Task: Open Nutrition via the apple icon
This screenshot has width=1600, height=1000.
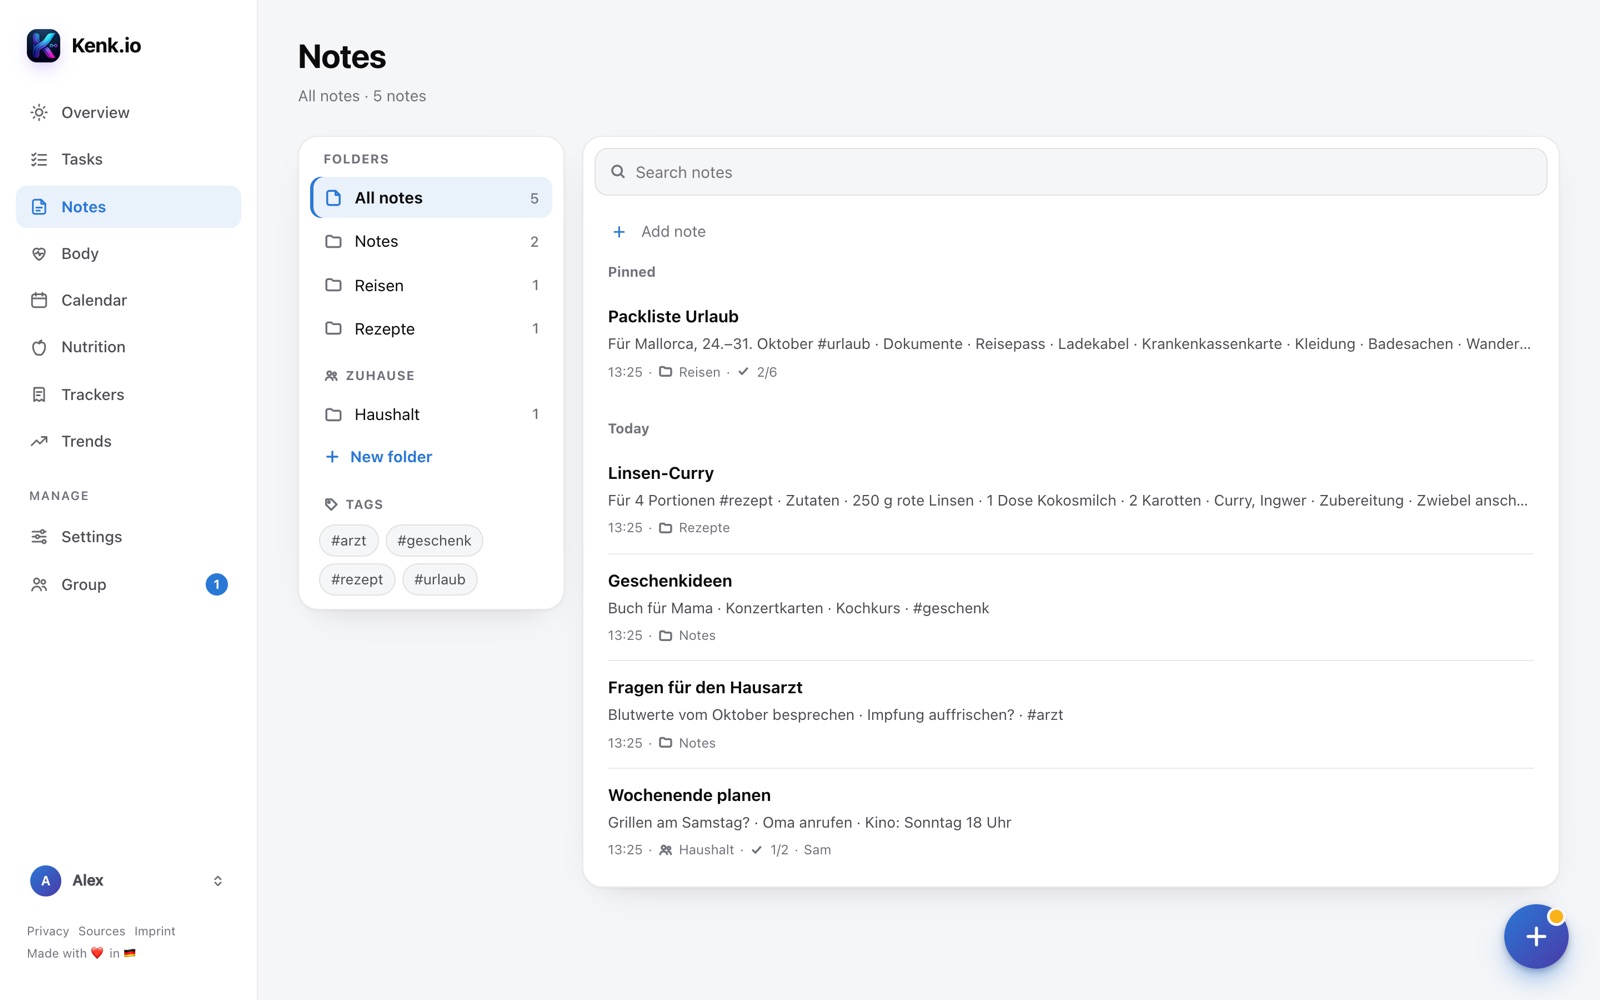Action: tap(39, 347)
